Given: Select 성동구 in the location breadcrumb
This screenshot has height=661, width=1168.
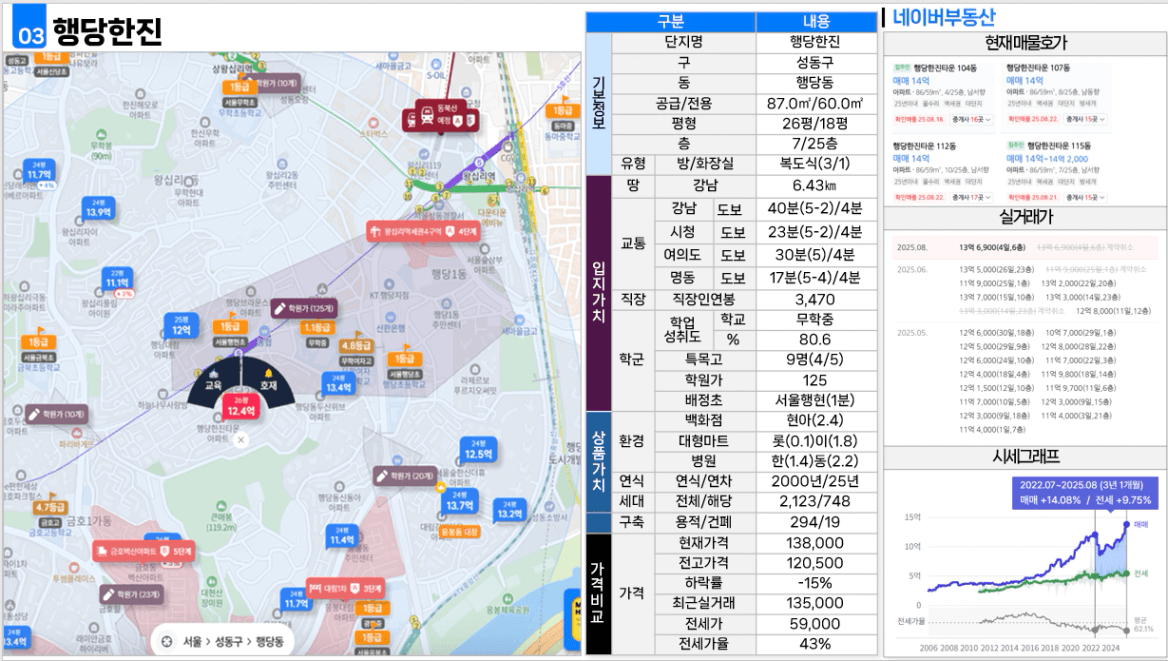Looking at the screenshot, I should point(229,641).
